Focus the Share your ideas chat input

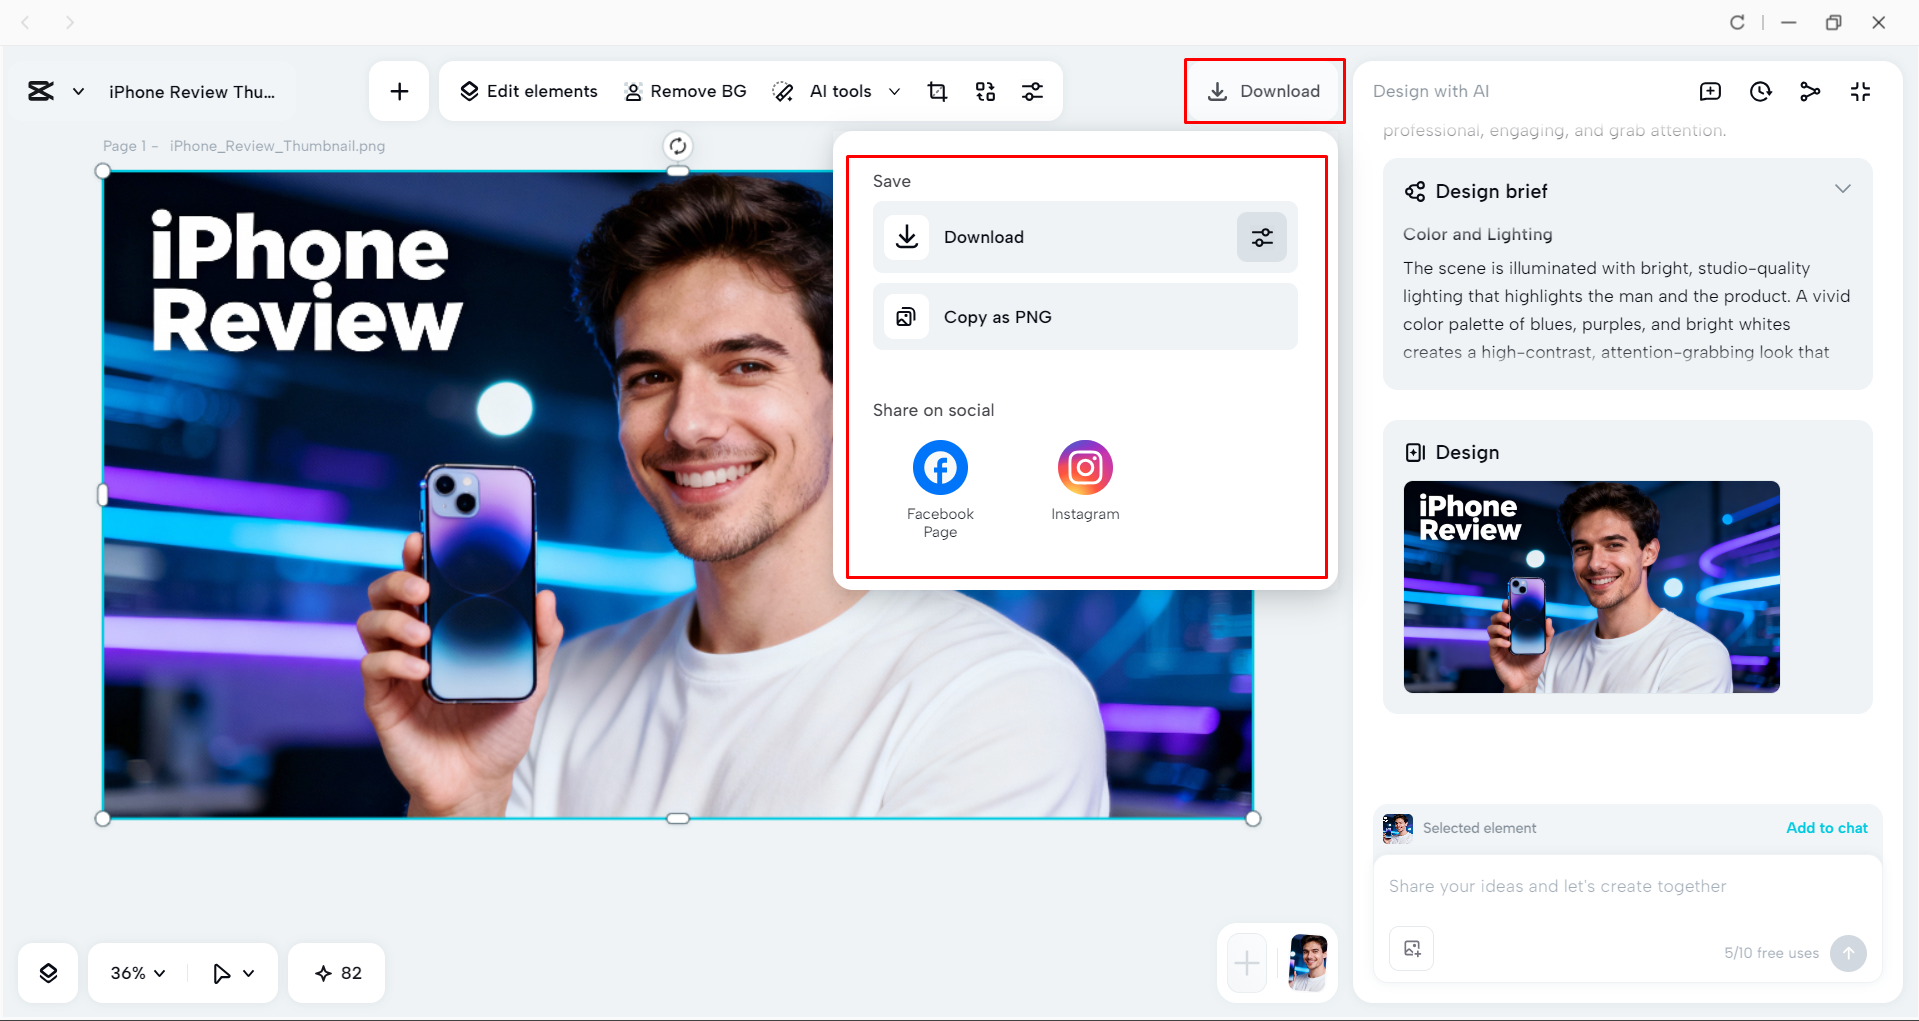point(1627,886)
